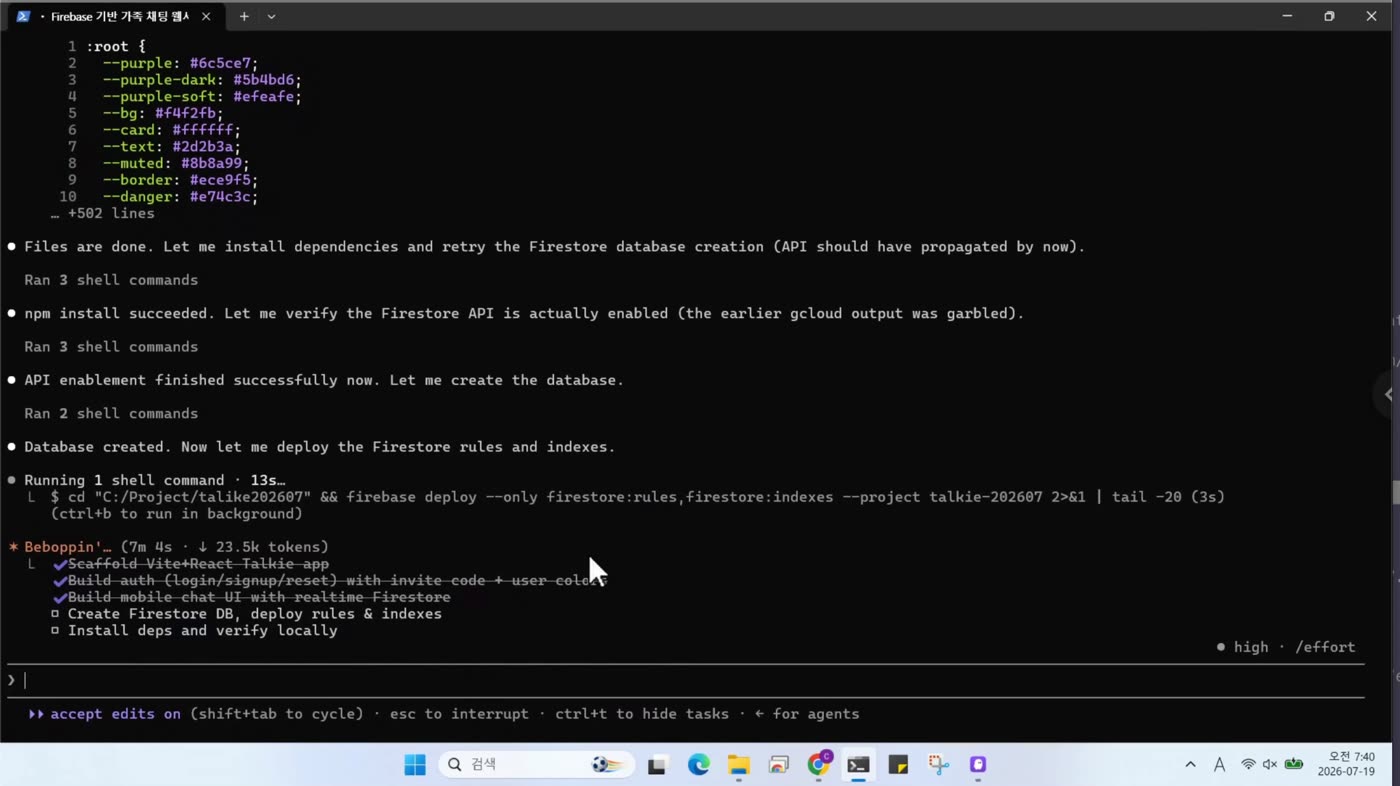This screenshot has height=786, width=1400.
Task: Click 'Ran 2 shell commands' line
Action: coord(111,413)
